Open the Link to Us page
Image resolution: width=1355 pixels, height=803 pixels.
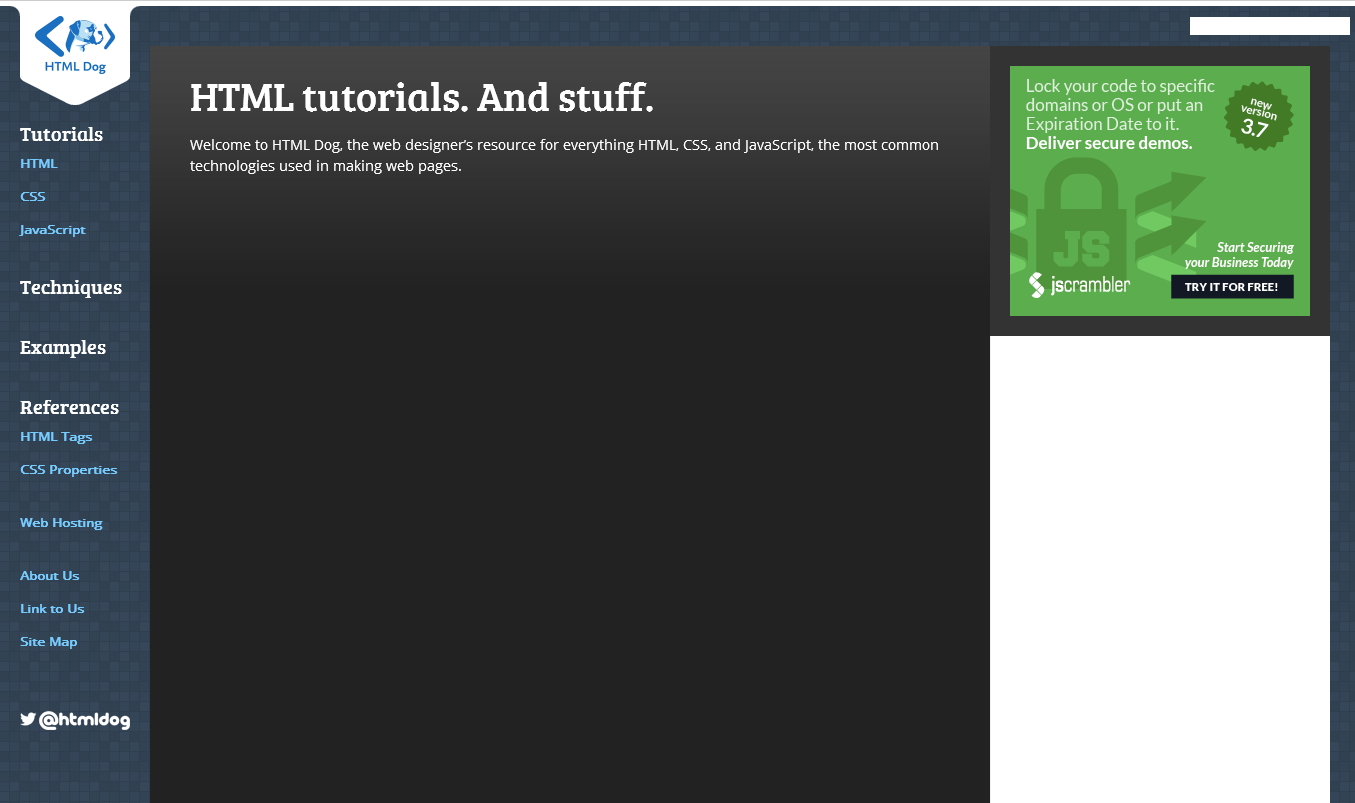coord(52,608)
